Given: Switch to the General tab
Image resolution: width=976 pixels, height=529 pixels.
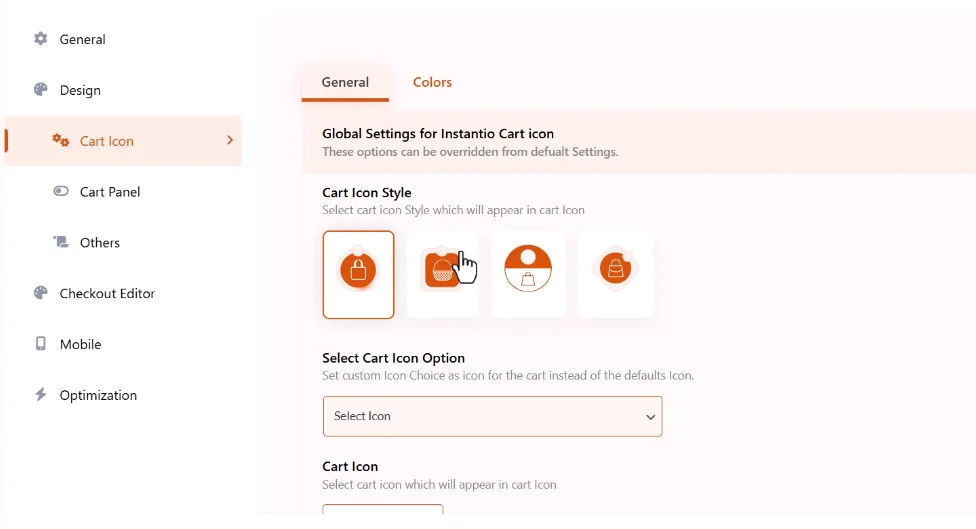Looking at the screenshot, I should pyautogui.click(x=345, y=82).
